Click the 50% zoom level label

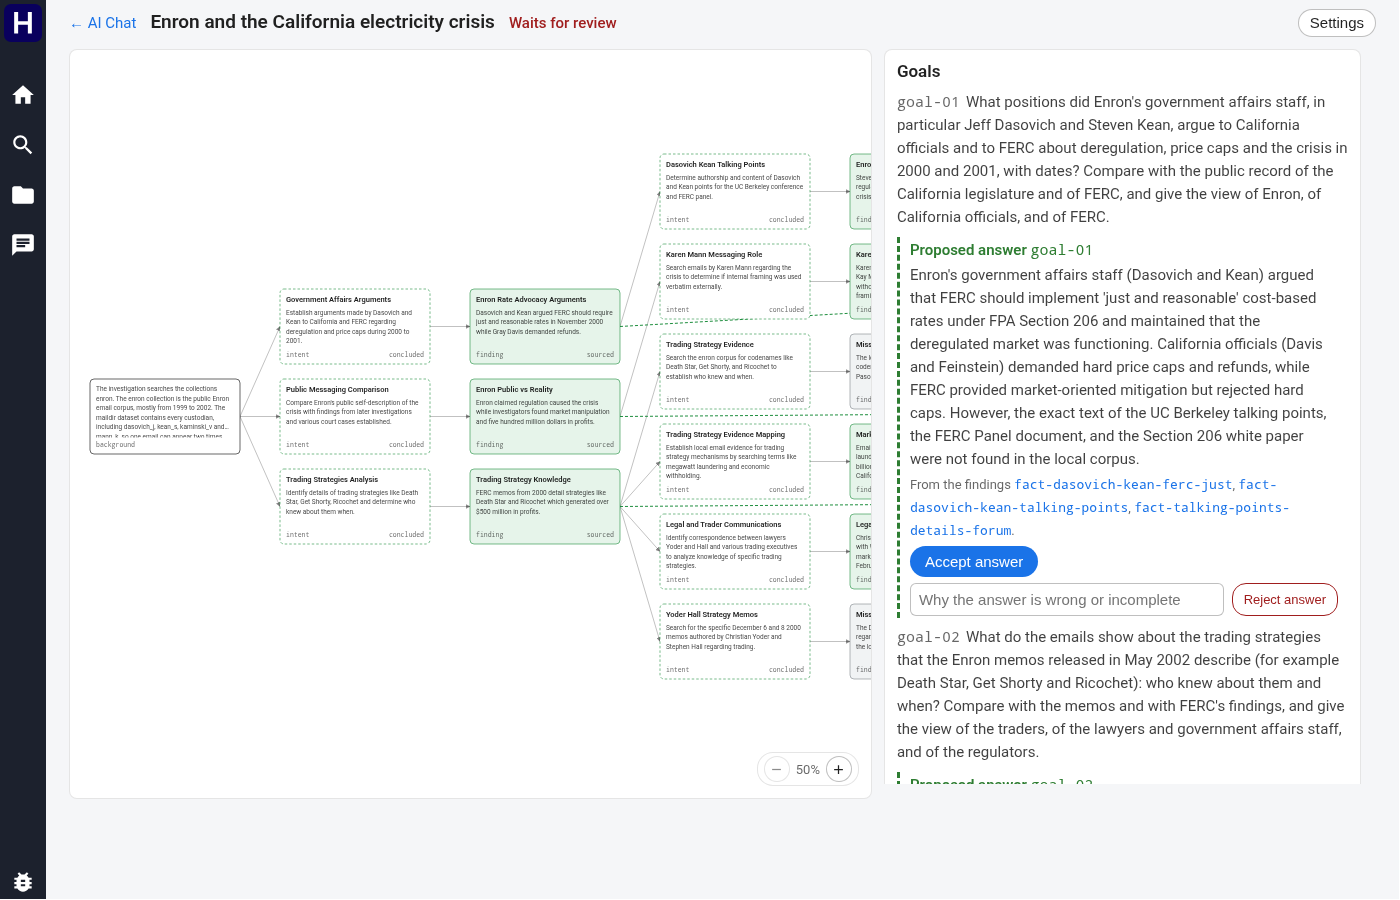pyautogui.click(x=808, y=770)
